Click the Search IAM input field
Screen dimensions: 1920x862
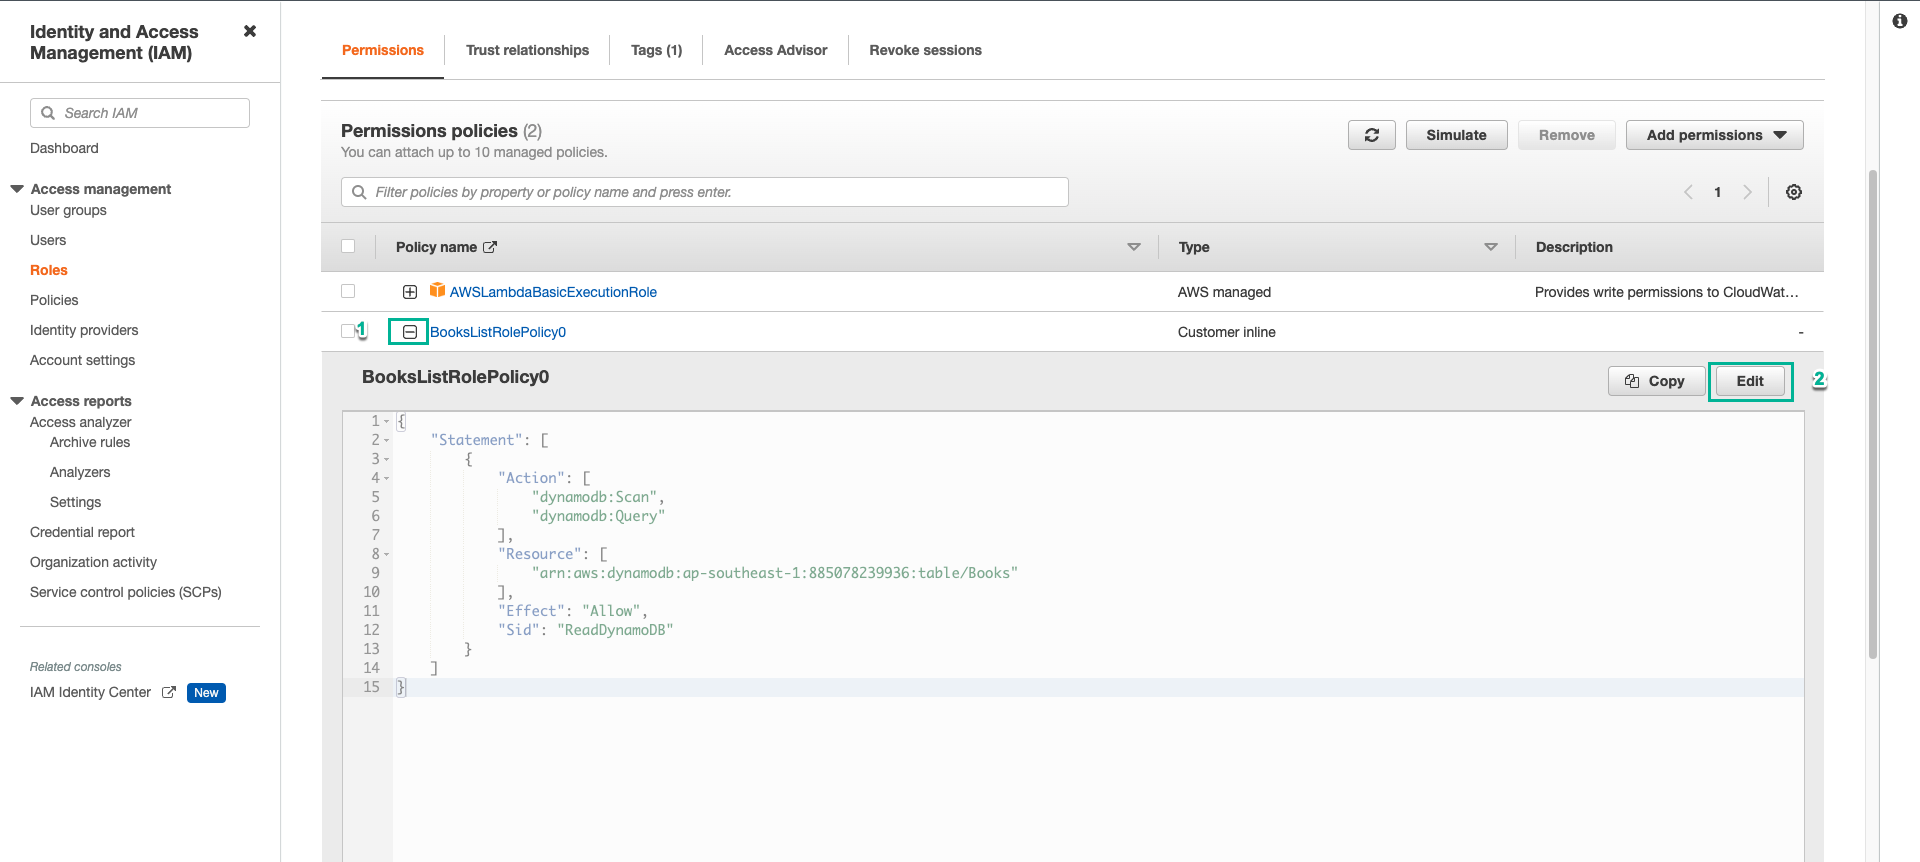click(140, 113)
